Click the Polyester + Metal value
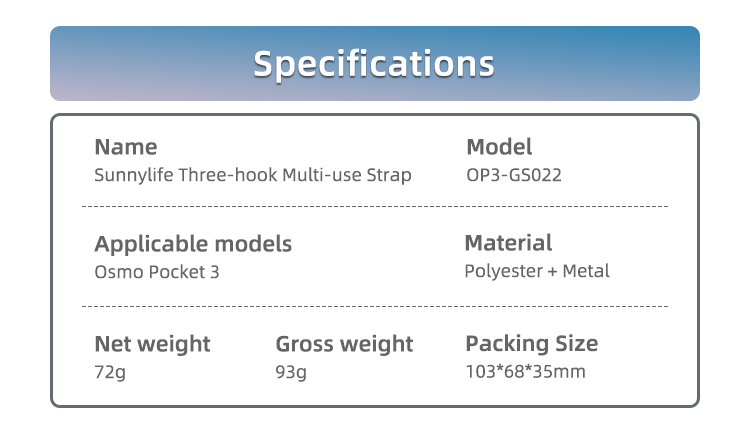The height and width of the screenshot is (425, 750). tap(537, 272)
